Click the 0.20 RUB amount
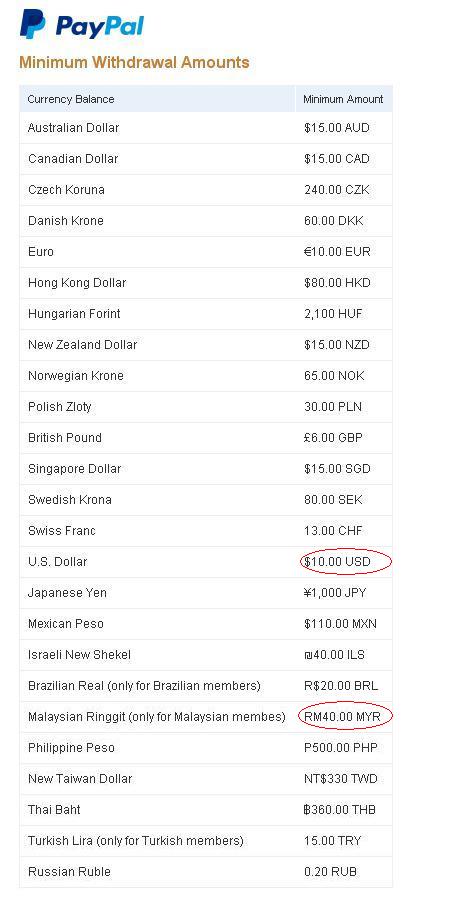Viewport: 471px width, 908px height. tap(330, 872)
